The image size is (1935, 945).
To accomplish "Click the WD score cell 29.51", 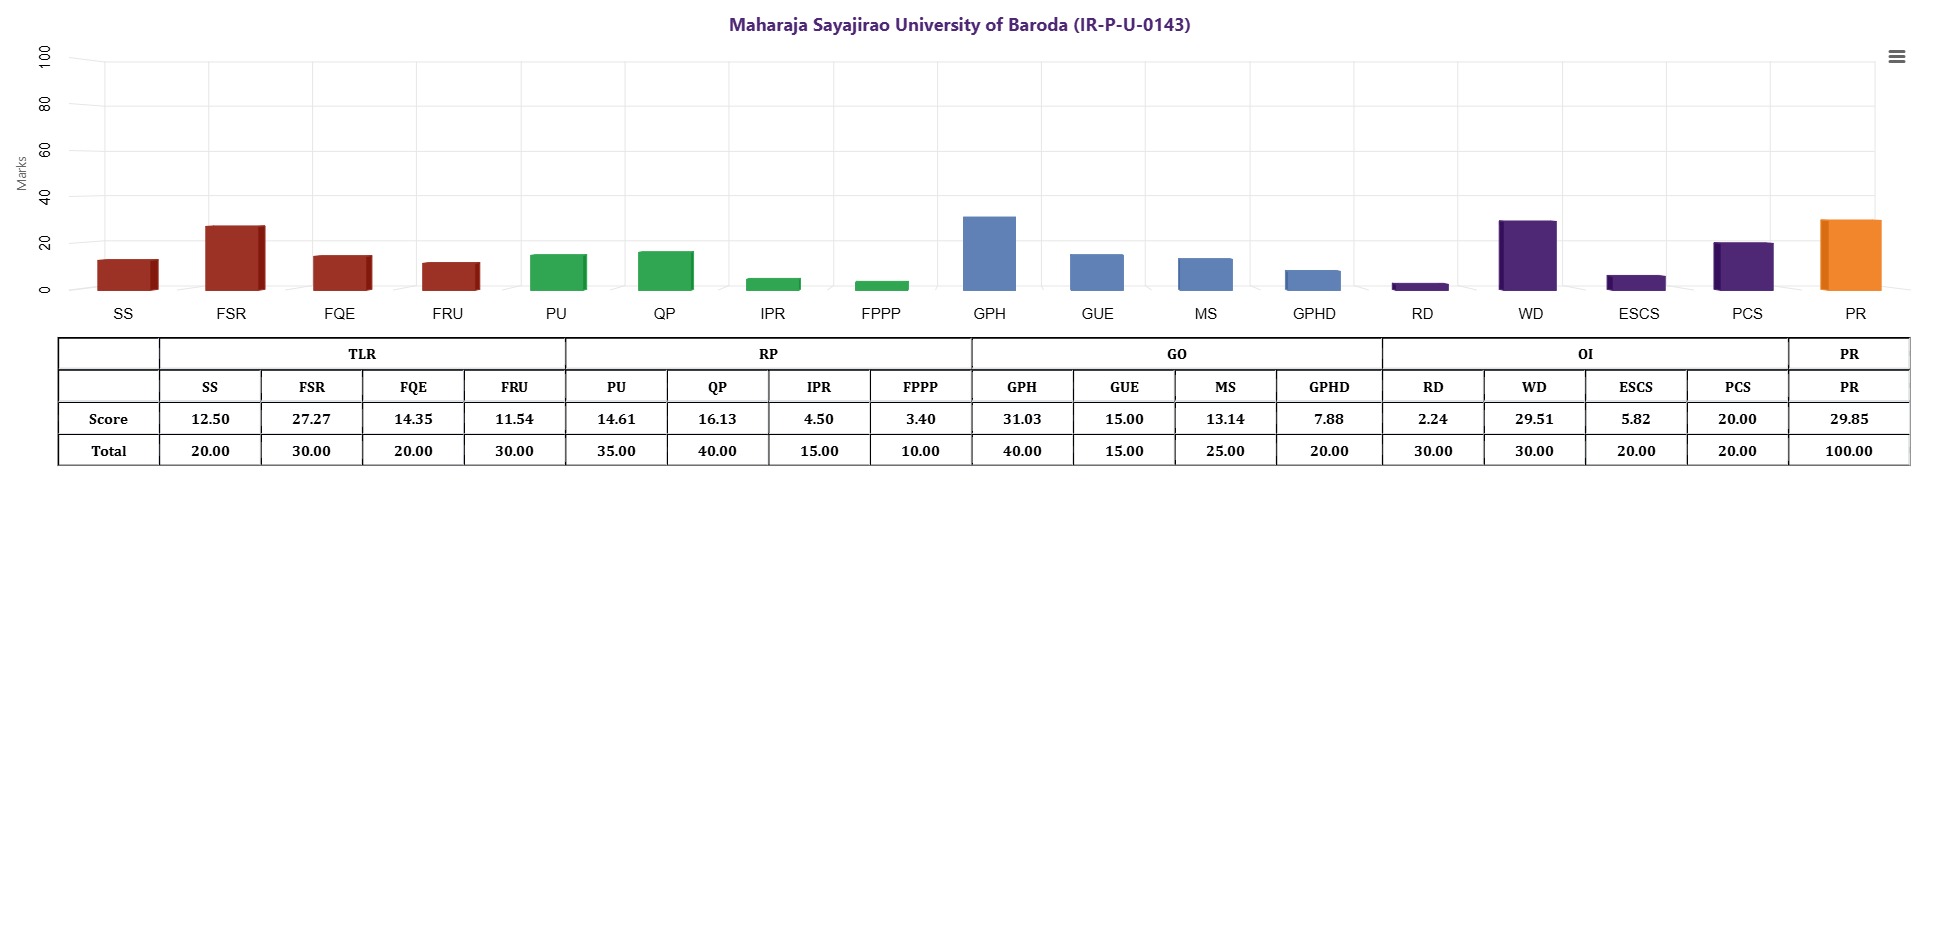I will coord(1534,419).
